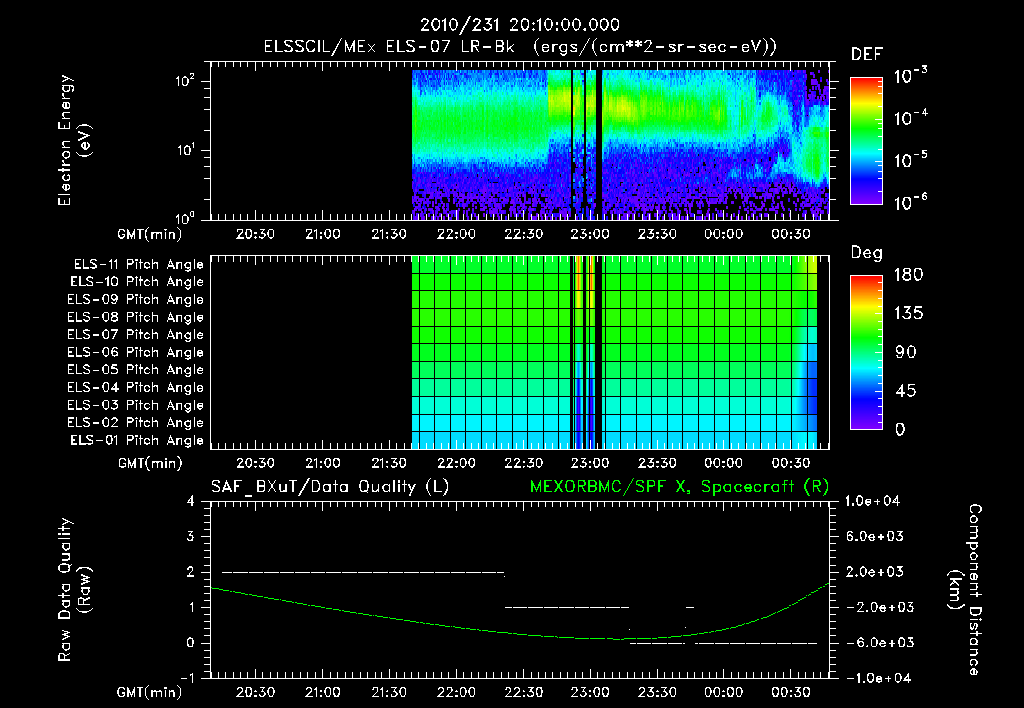Click the SAF_BXuT/Data Quality (L) legend
The height and width of the screenshot is (708, 1024).
(x=330, y=487)
